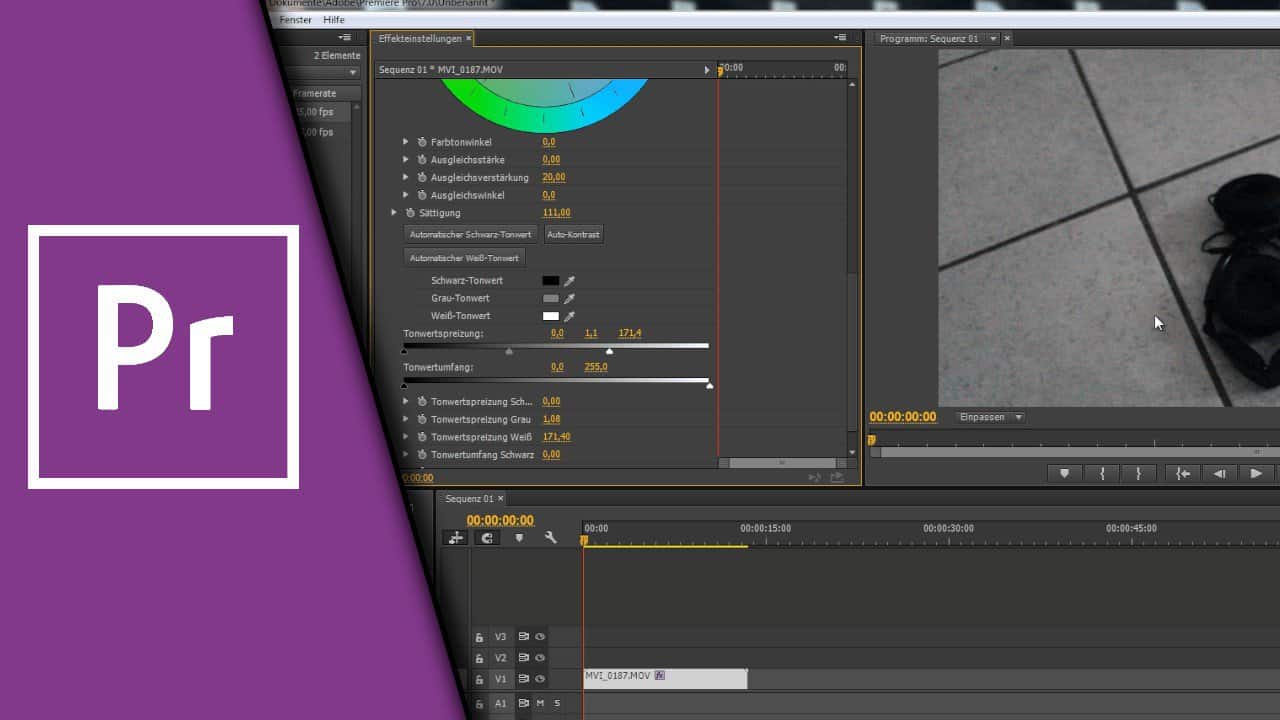Toggle sync lock on track A1
This screenshot has height=720, width=1280.
523,703
